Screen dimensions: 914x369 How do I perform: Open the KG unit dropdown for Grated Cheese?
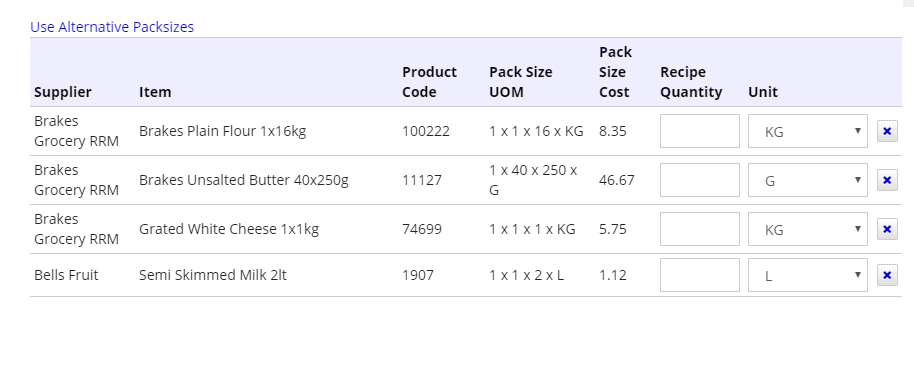(x=808, y=229)
